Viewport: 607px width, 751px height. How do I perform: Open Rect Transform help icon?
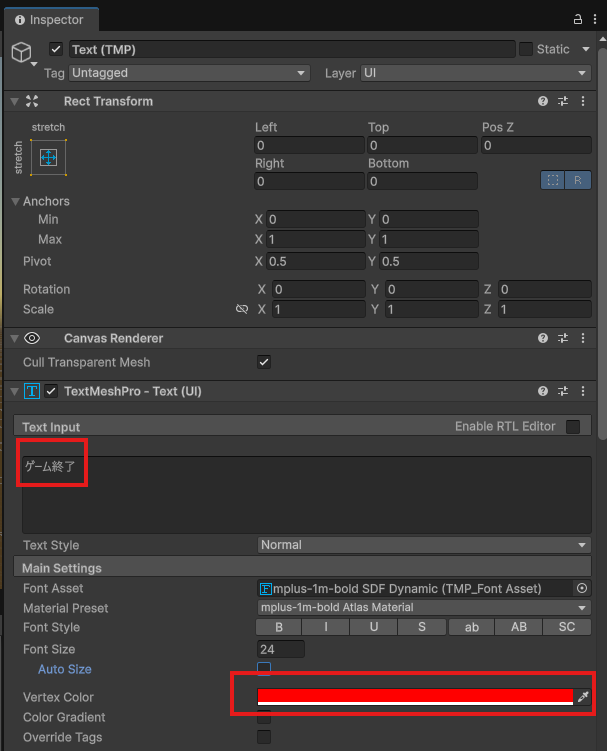click(x=543, y=101)
